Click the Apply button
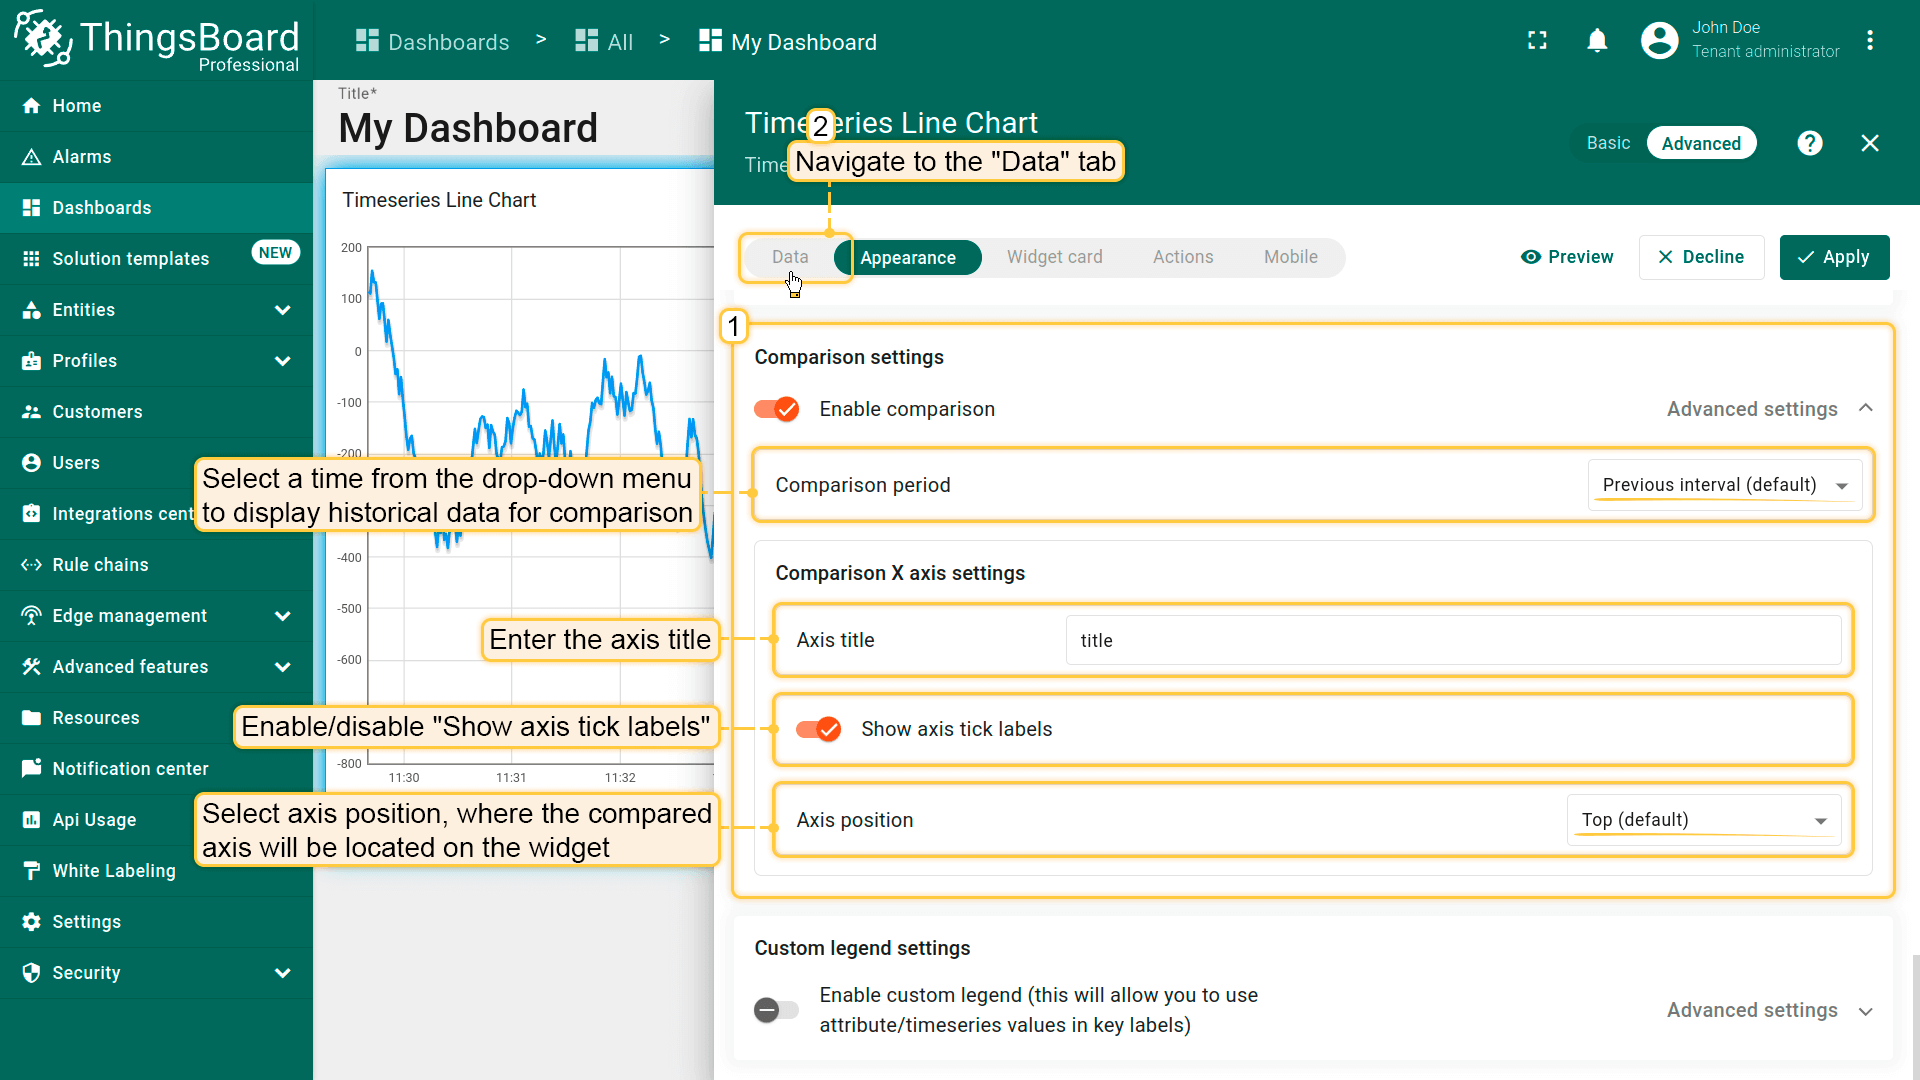The height and width of the screenshot is (1080, 1920). point(1834,257)
